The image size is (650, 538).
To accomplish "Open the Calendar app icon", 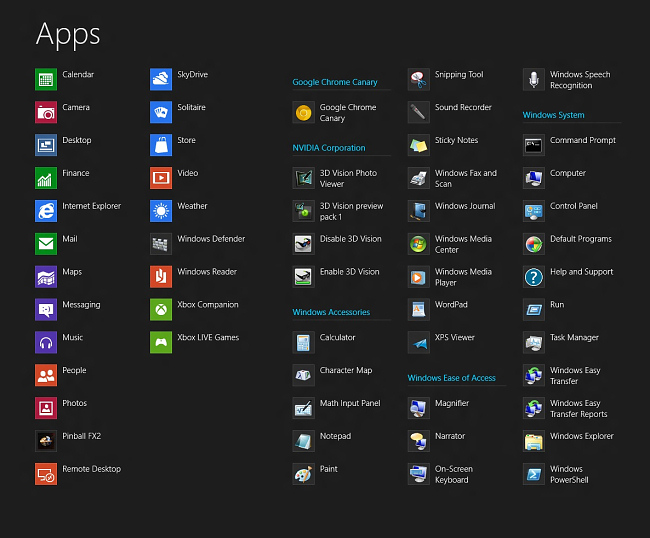I will pyautogui.click(x=46, y=79).
